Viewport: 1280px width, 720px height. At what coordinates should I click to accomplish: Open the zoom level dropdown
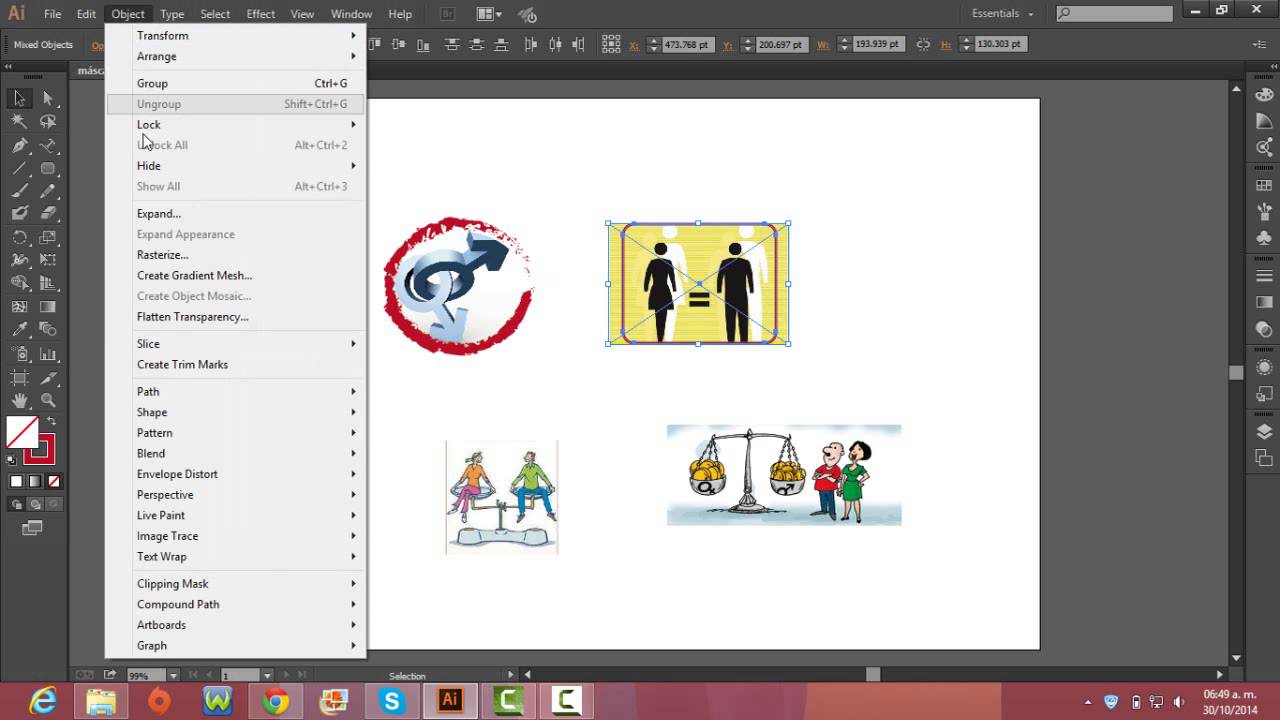point(172,676)
